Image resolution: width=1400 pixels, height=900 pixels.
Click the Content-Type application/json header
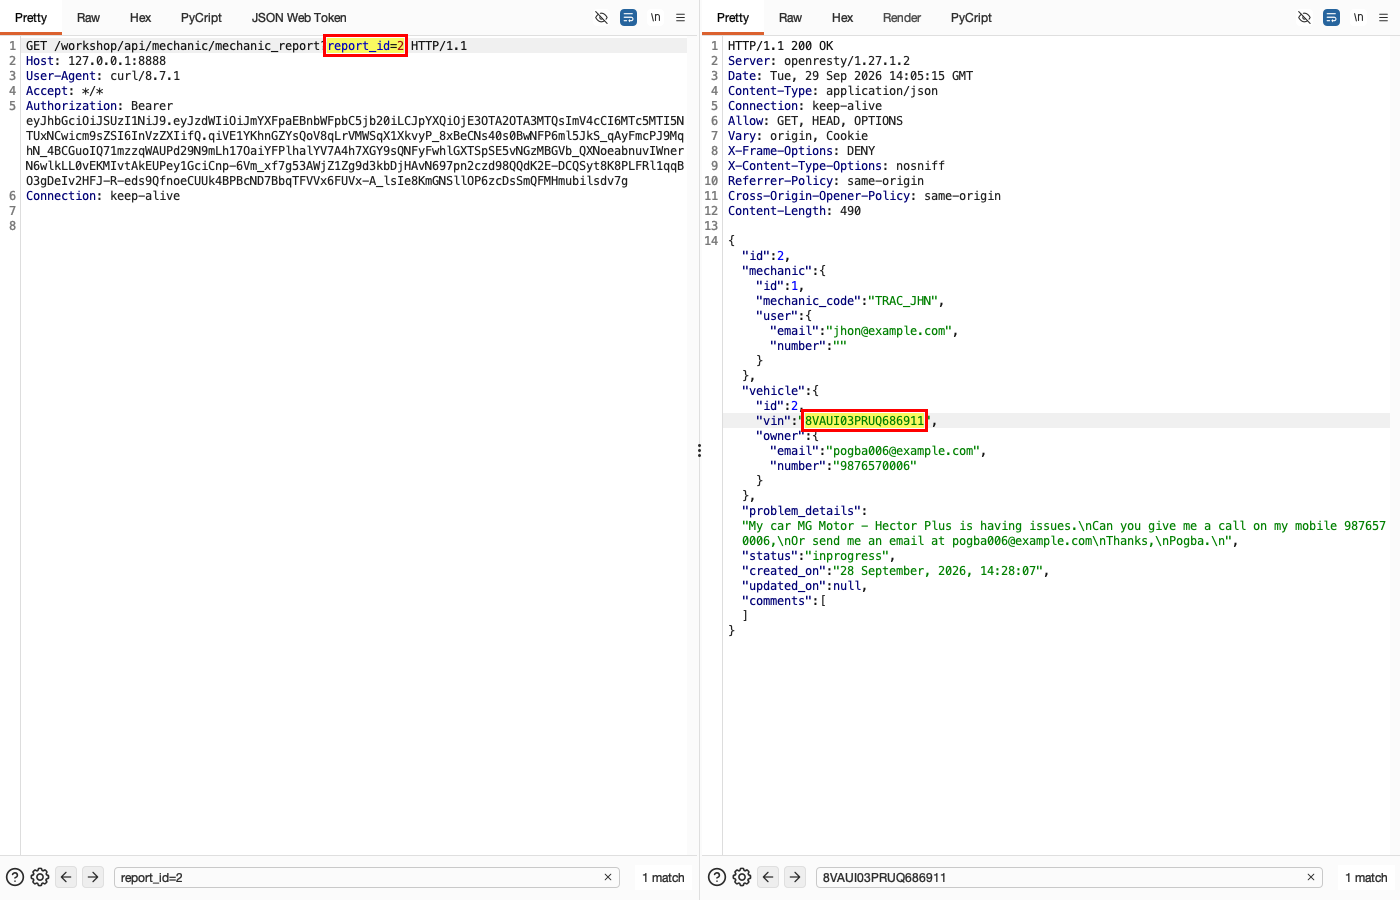click(x=833, y=91)
